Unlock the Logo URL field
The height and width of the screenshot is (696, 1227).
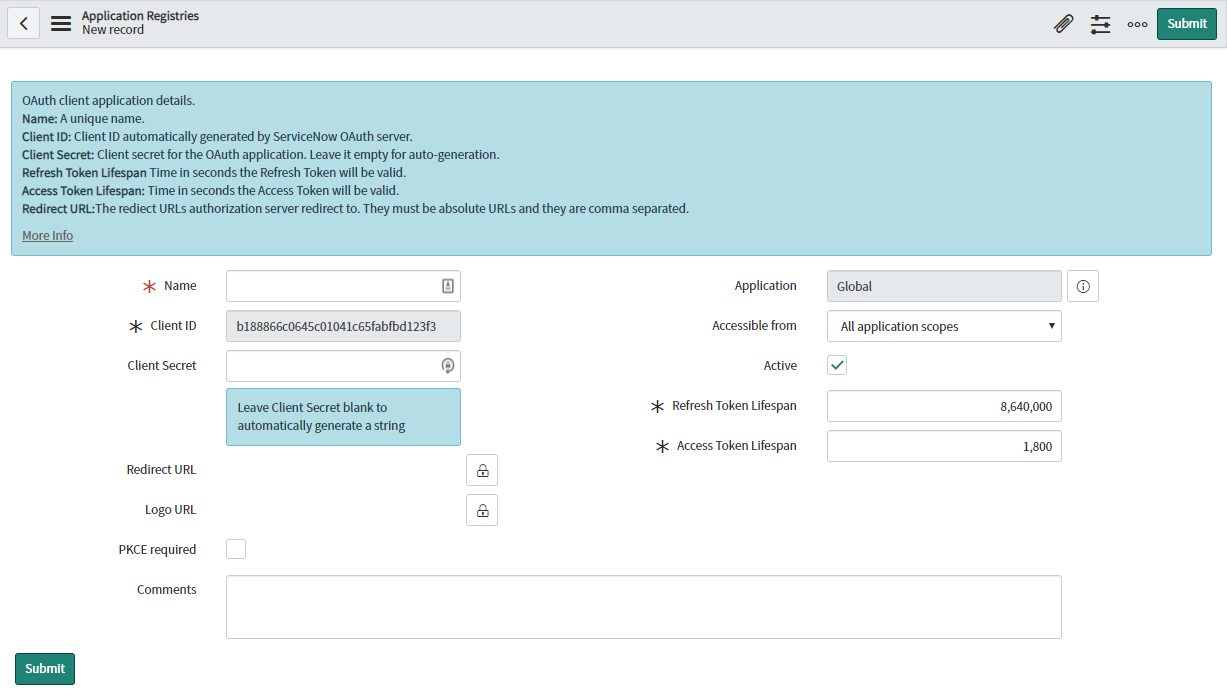point(482,510)
